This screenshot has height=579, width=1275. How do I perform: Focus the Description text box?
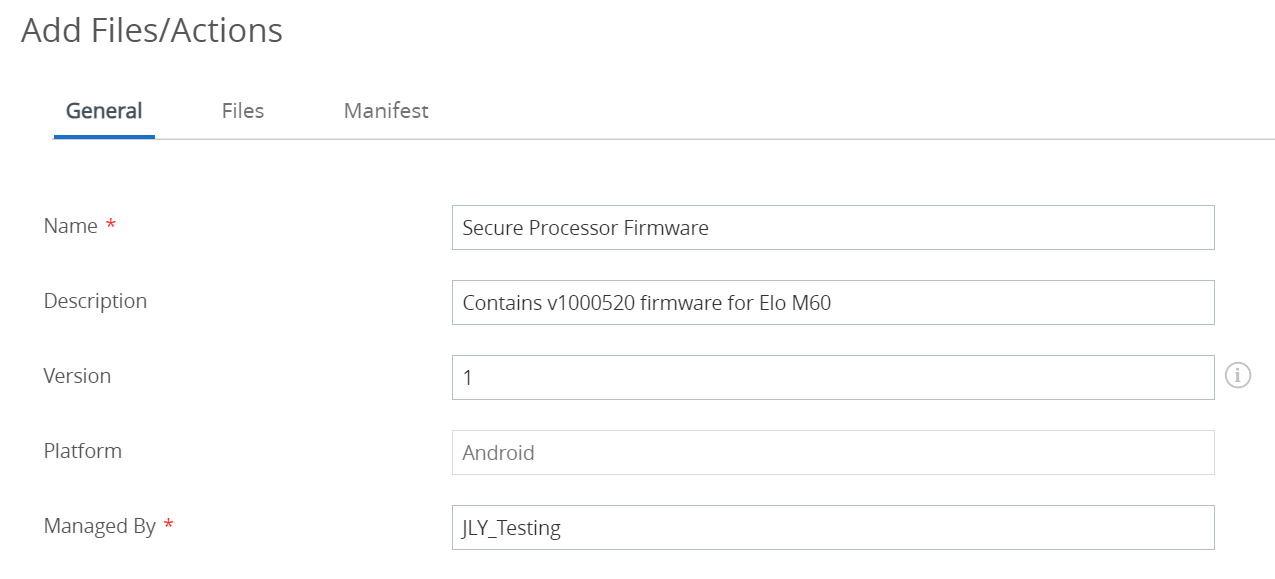tap(833, 302)
